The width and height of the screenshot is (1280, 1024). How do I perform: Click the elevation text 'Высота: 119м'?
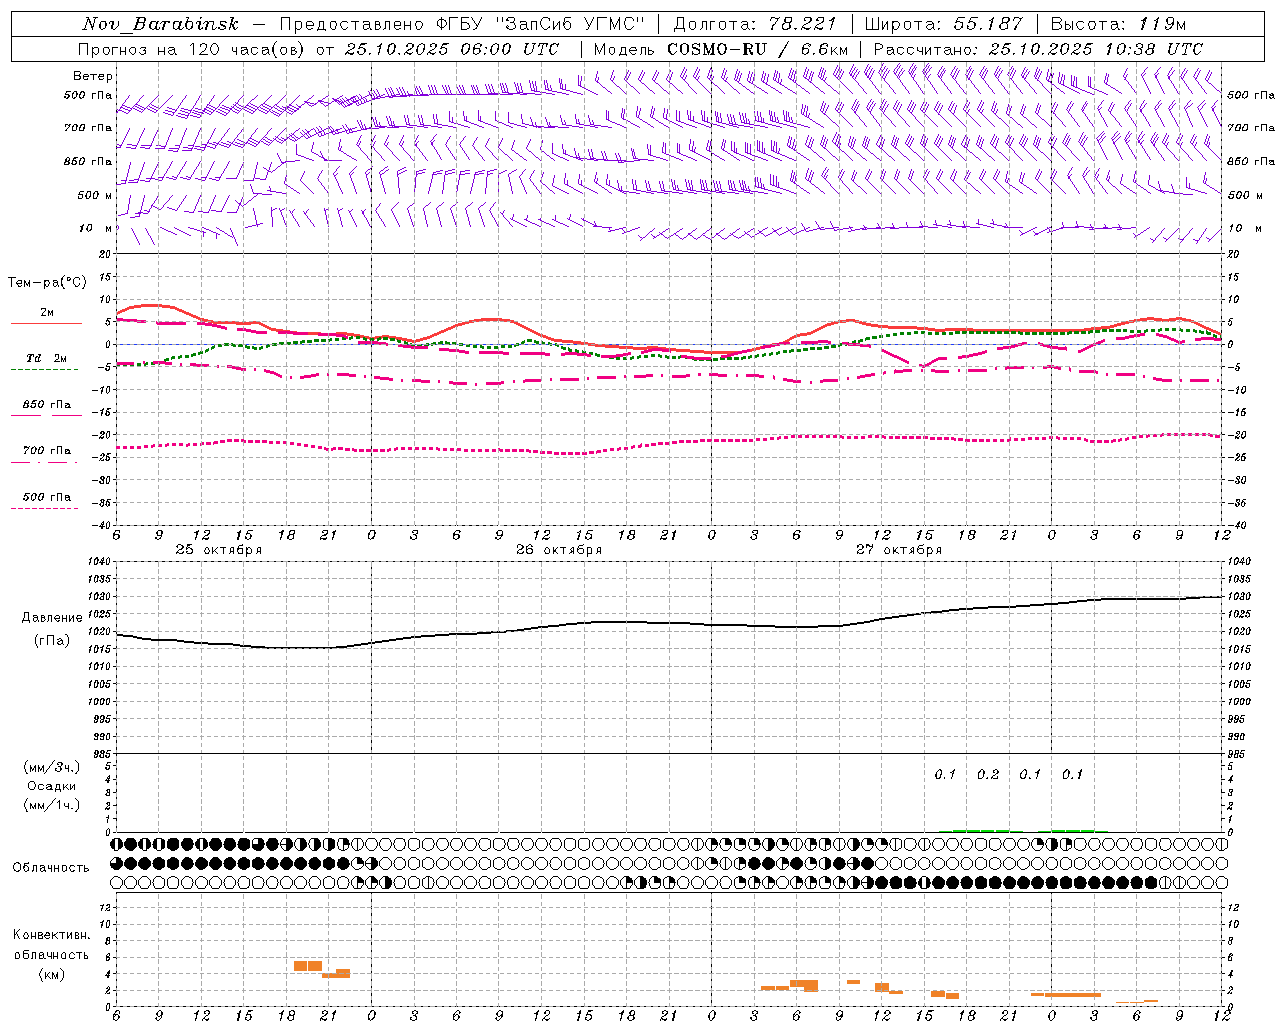tap(1118, 24)
